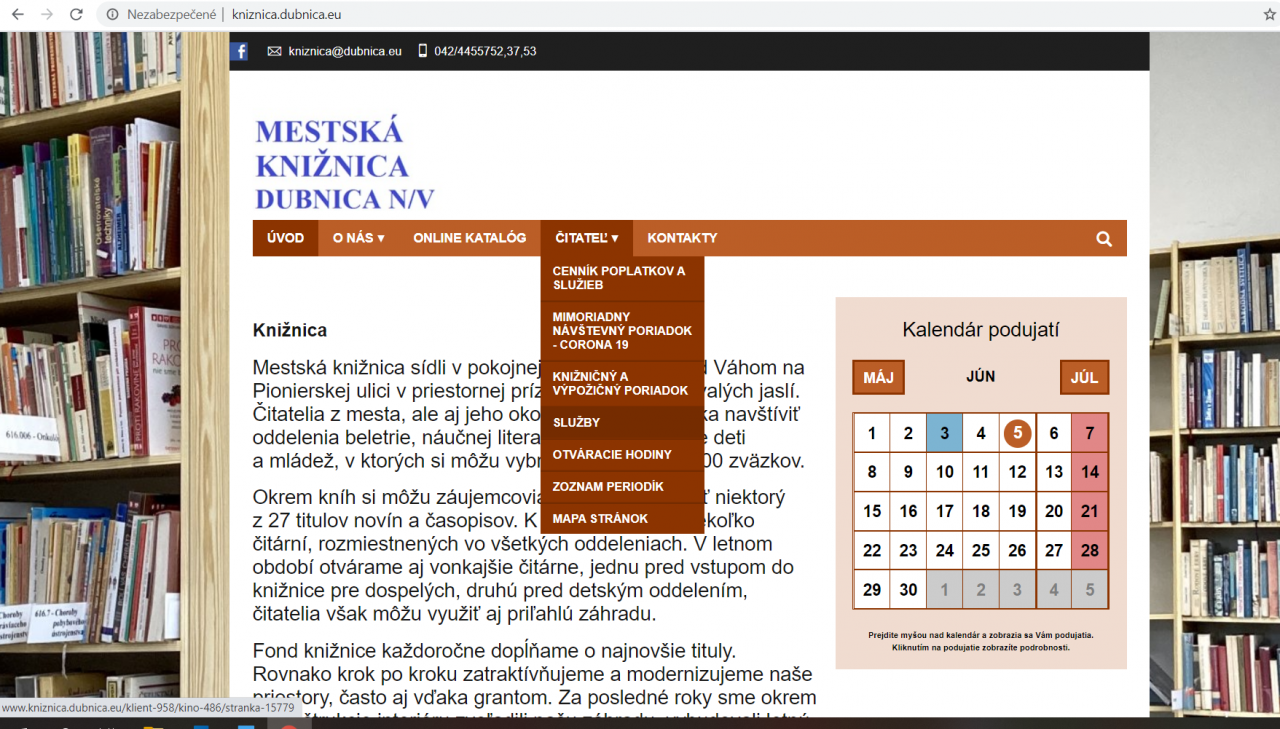Click the envelope email icon

click(x=274, y=51)
